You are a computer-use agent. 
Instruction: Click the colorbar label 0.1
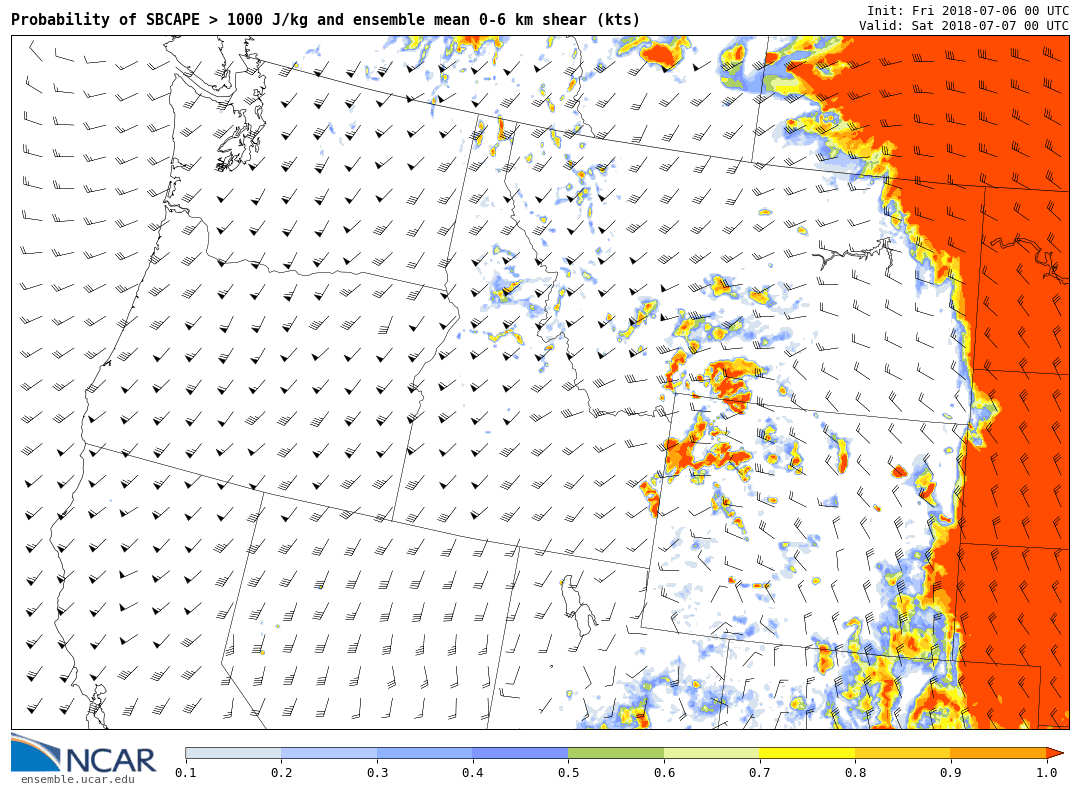(186, 773)
